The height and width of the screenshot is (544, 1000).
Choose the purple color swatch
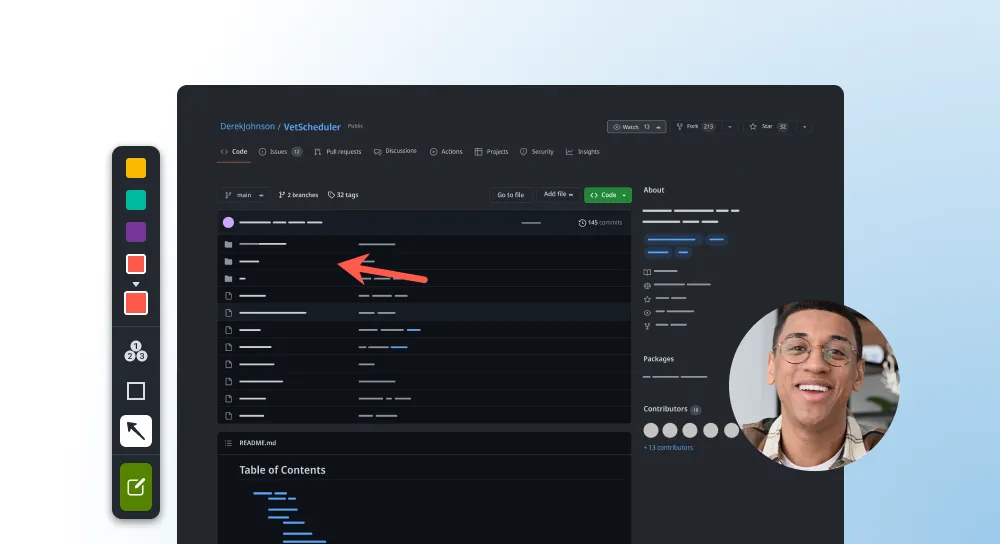tap(136, 232)
